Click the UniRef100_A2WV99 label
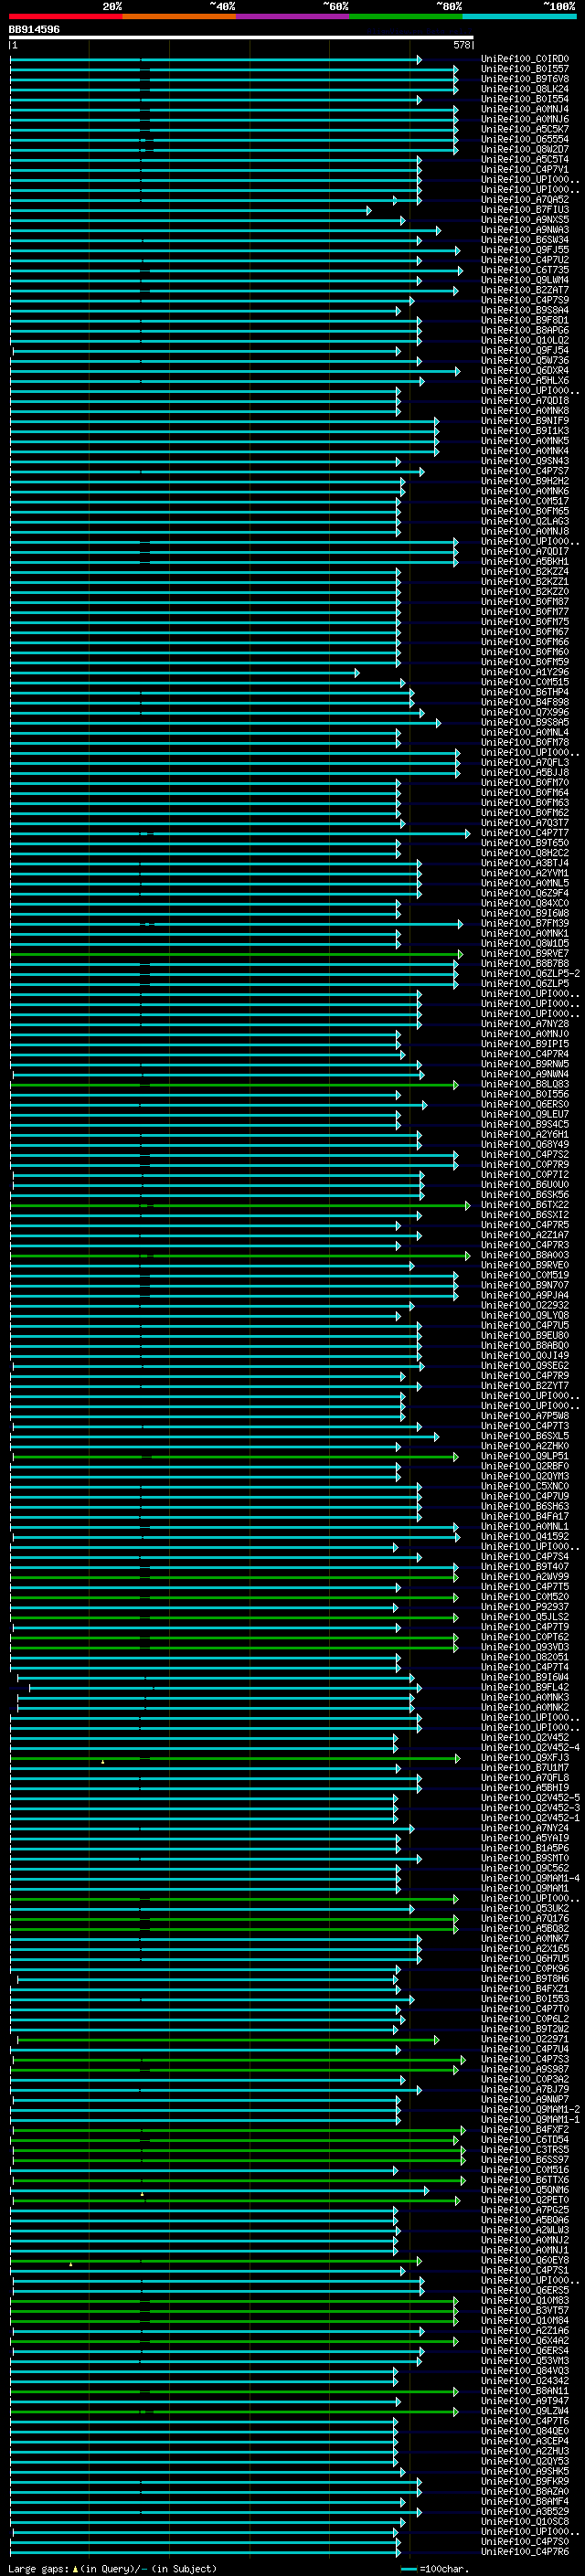 tap(525, 1576)
